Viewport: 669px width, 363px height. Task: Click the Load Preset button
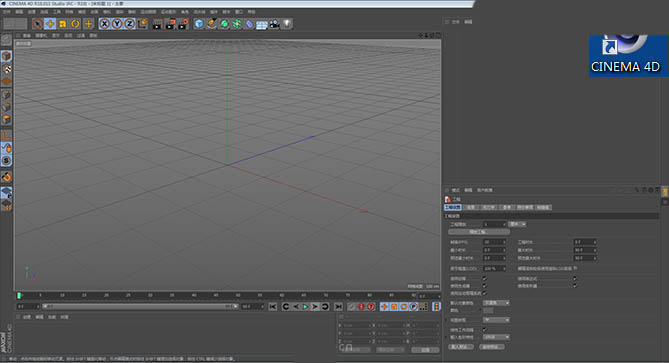[x=460, y=347]
